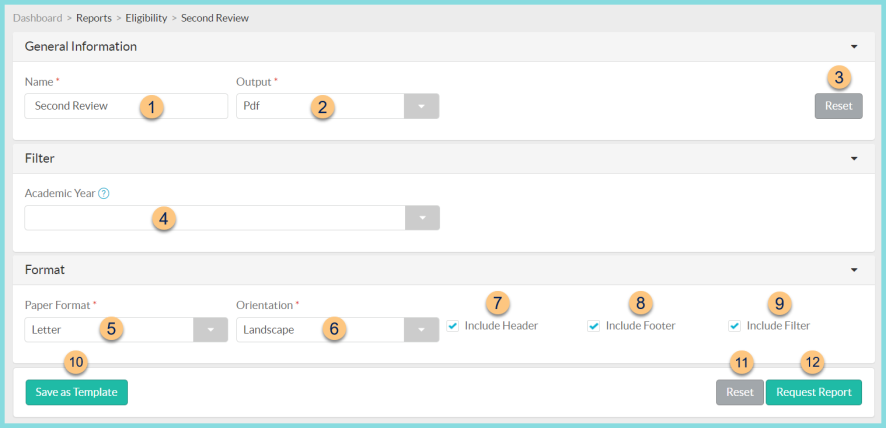Screen dimensions: 886x428
Task: Click Reset in the General Information section
Action: pyautogui.click(x=839, y=106)
